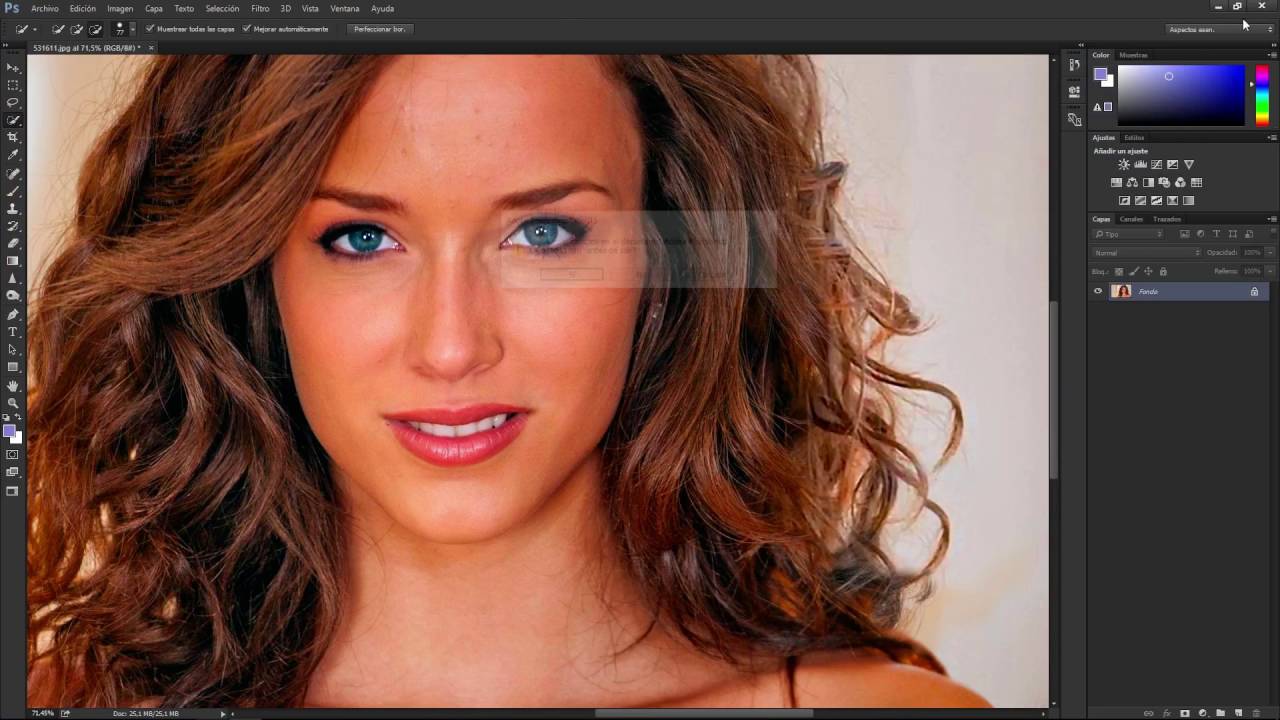1280x720 pixels.
Task: Click the 'Perfeccionar bor.' button
Action: (380, 29)
